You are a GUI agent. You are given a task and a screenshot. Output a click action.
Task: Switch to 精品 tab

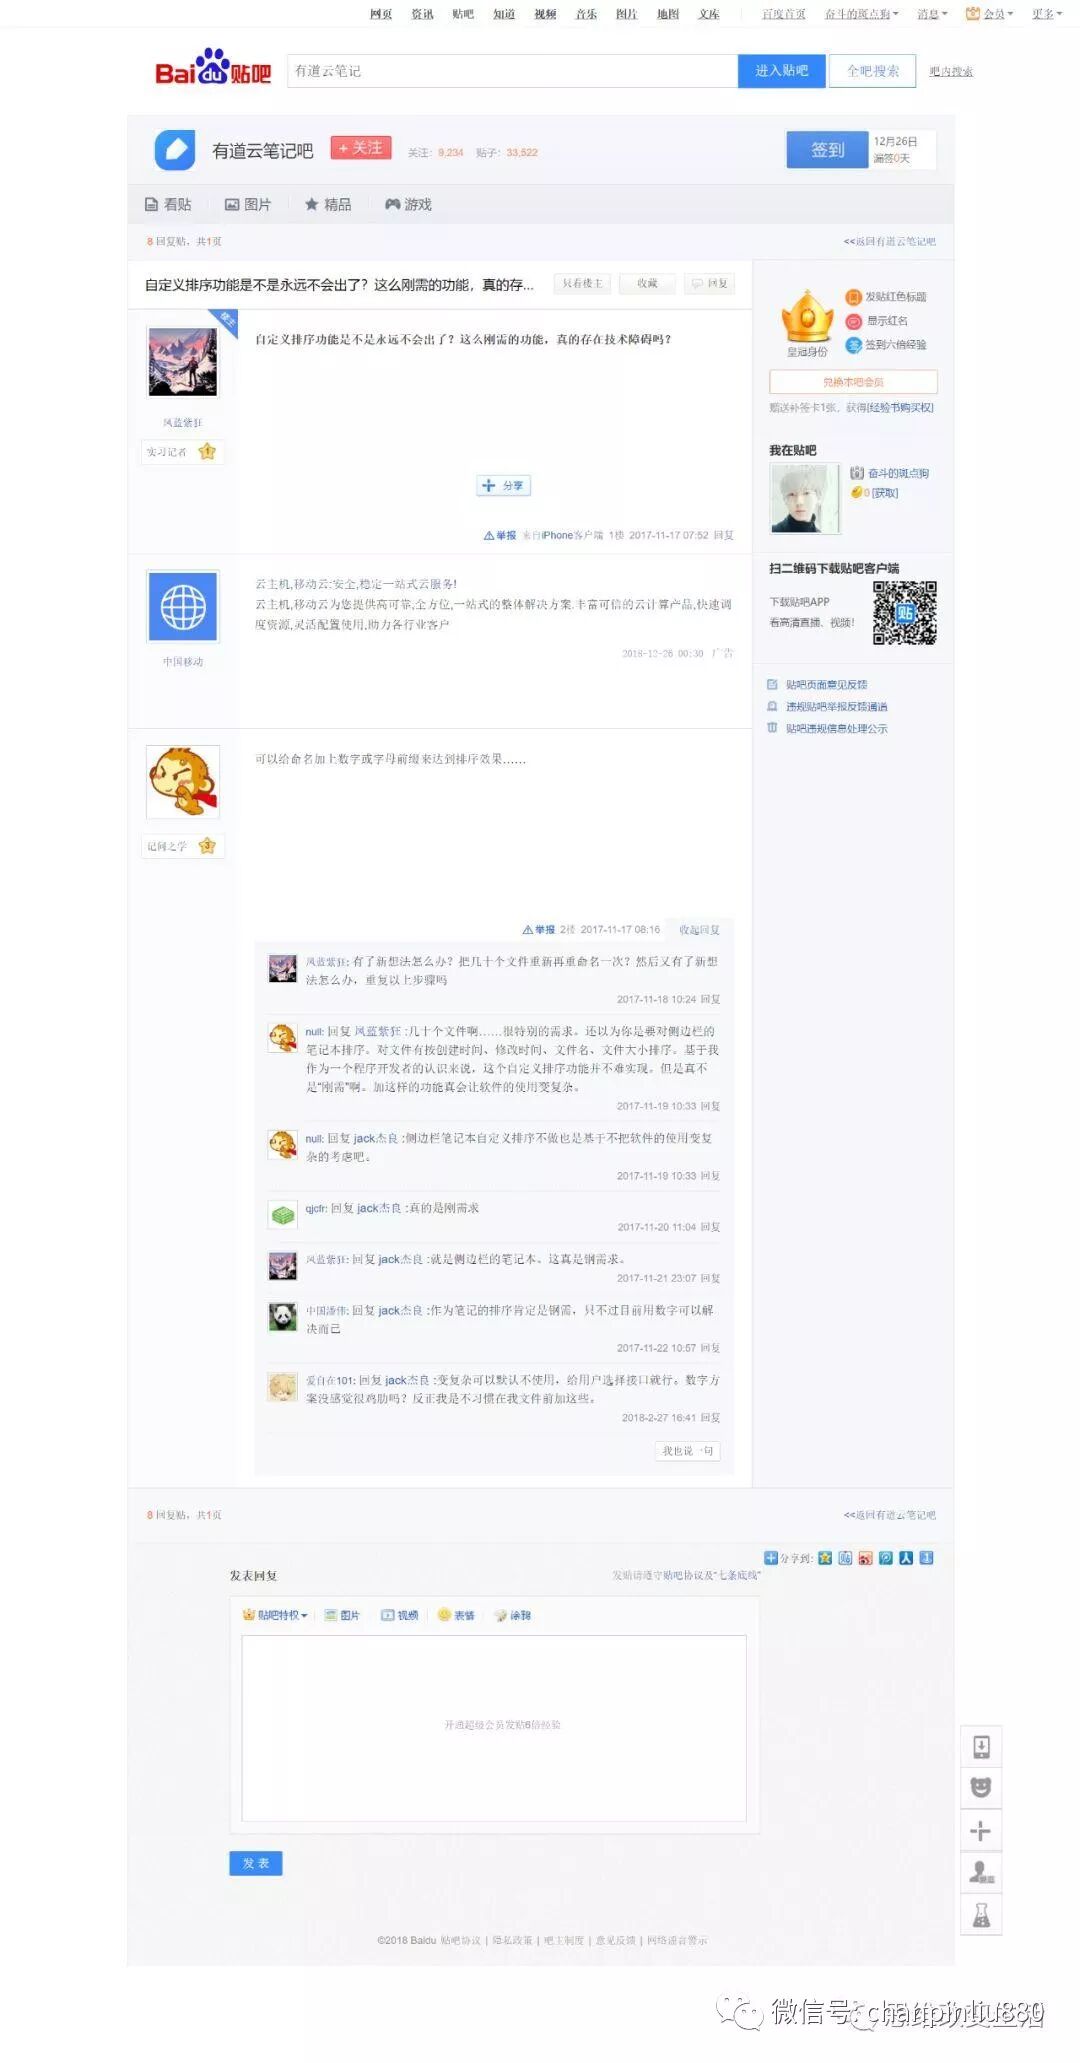point(328,204)
